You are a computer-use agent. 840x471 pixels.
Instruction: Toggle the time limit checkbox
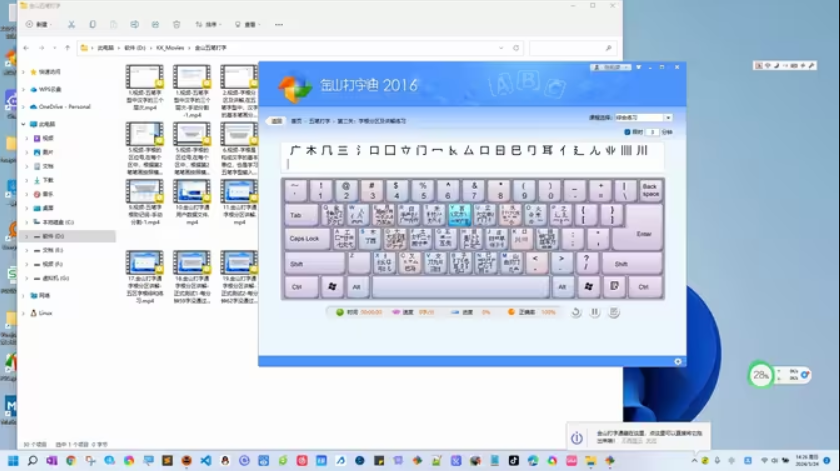[627, 132]
